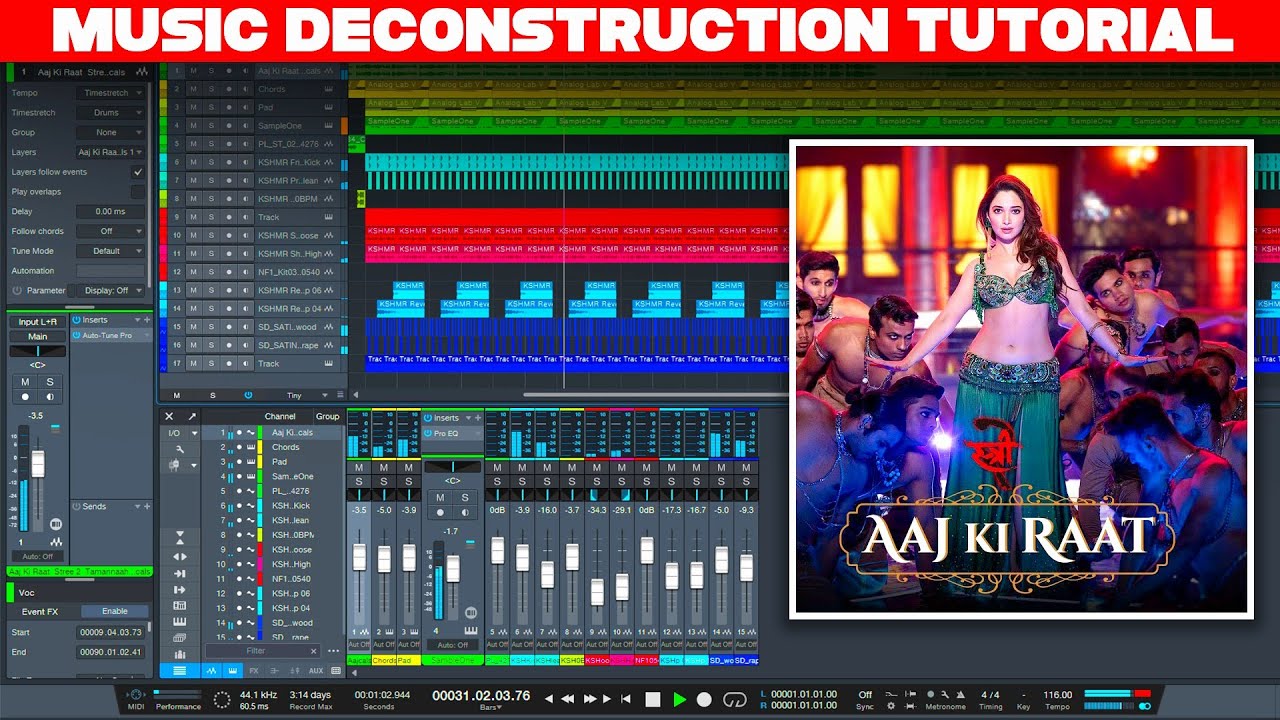This screenshot has height=720, width=1280.
Task: Open the MIDI monitor icon
Action: 135,695
